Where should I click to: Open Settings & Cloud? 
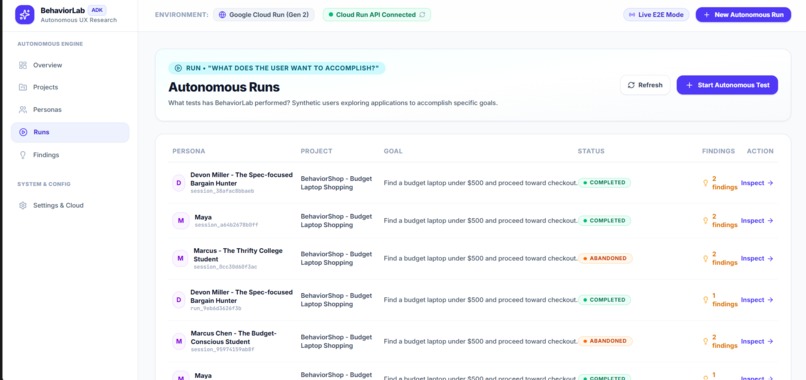point(70,206)
